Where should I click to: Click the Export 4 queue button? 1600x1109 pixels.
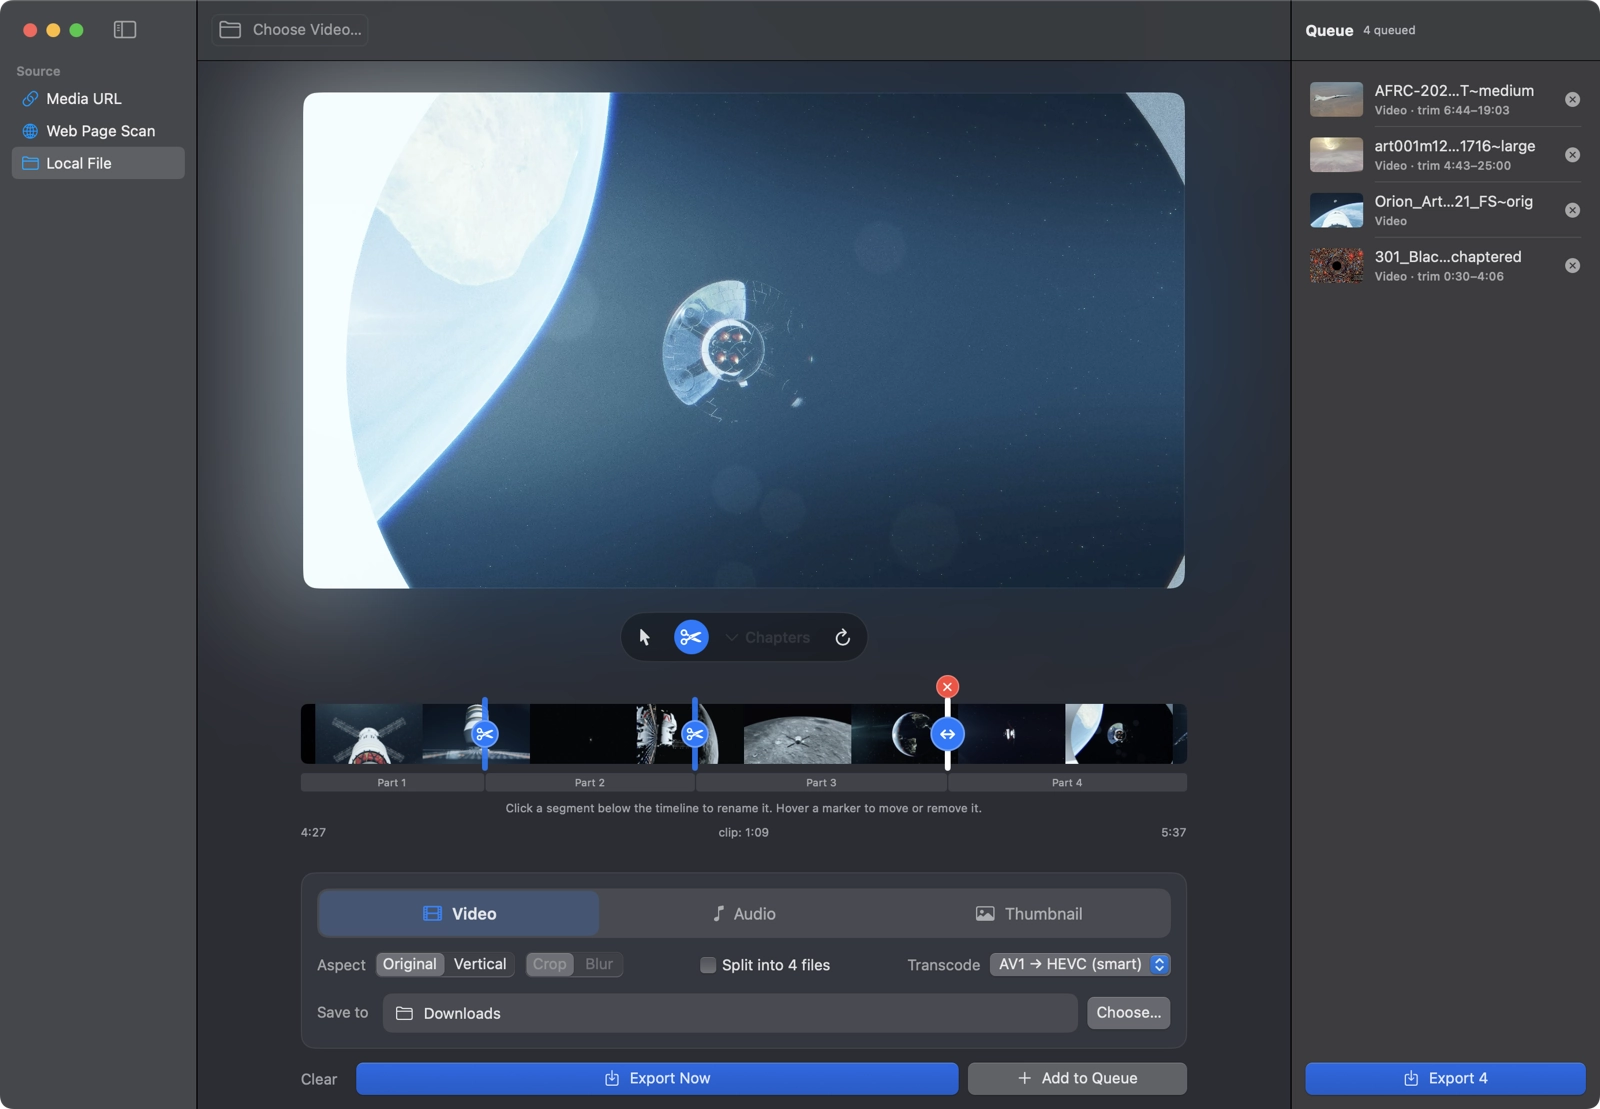click(1445, 1078)
